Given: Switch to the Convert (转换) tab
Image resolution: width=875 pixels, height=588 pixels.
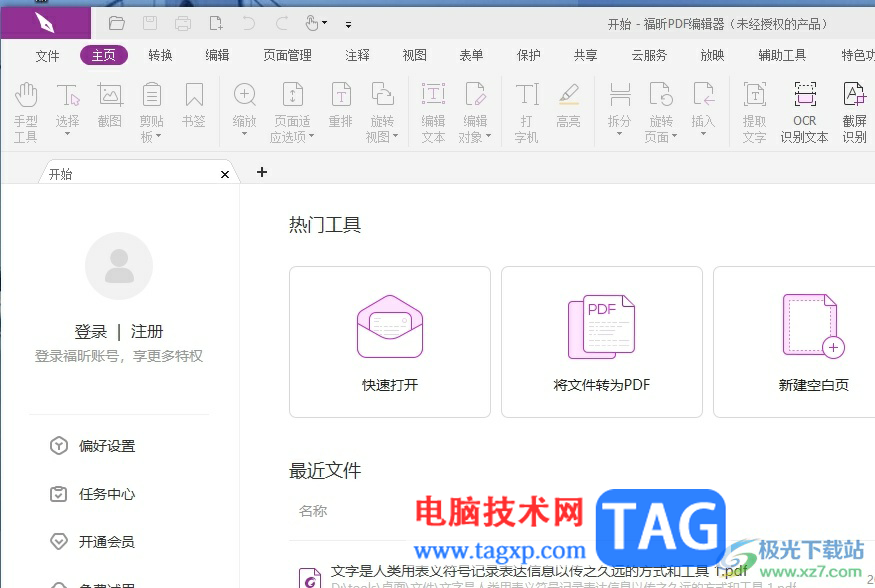Looking at the screenshot, I should point(161,55).
